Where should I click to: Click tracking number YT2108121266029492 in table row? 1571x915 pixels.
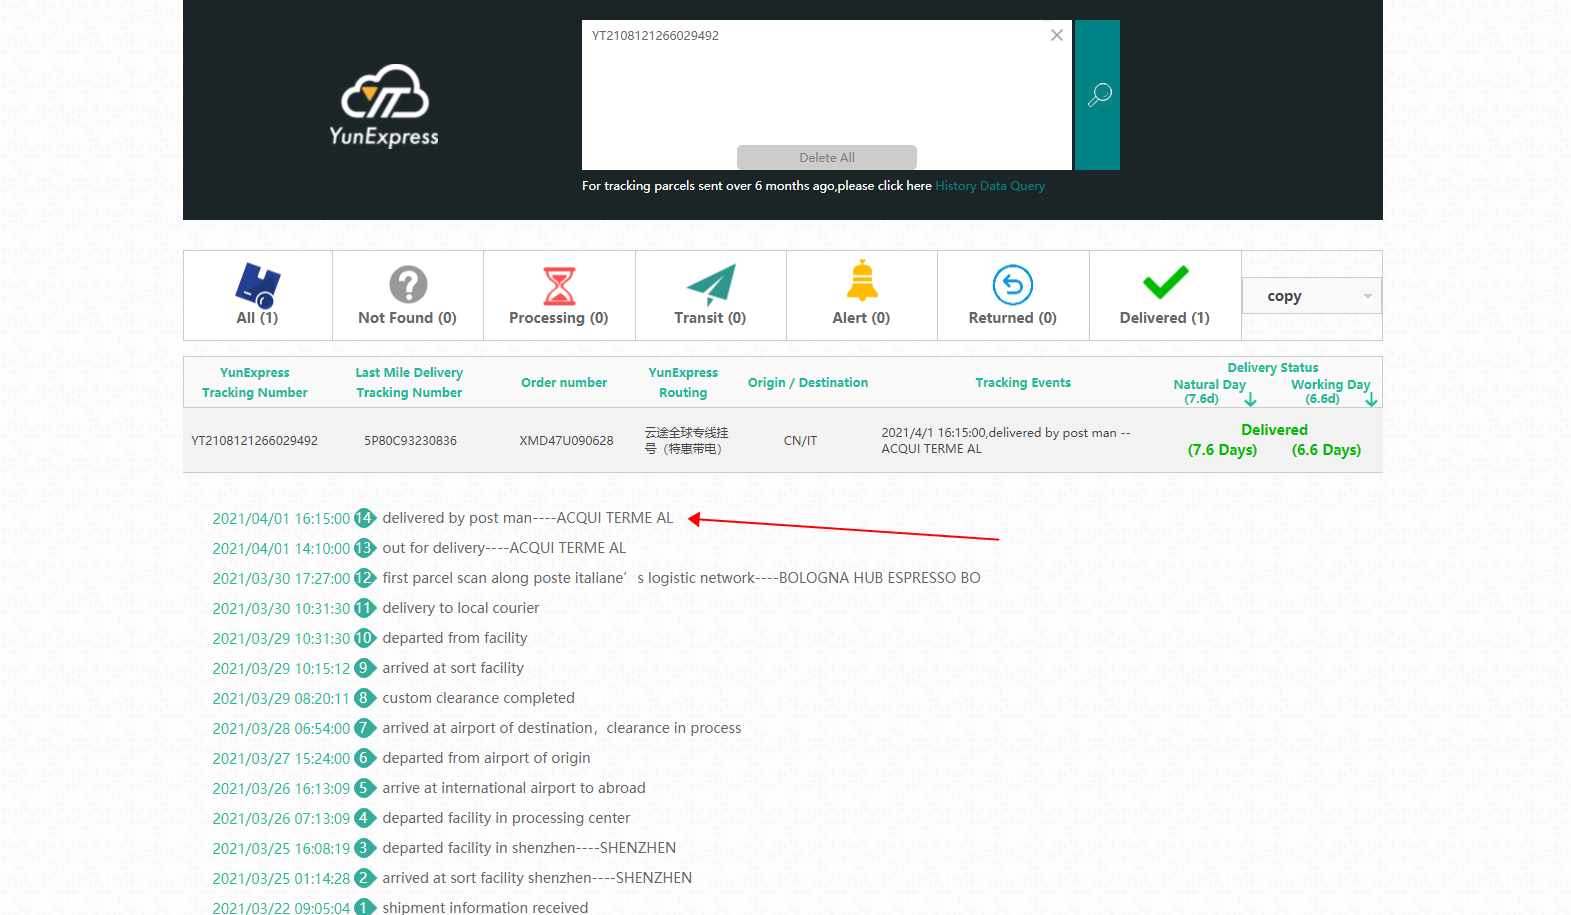click(x=254, y=441)
